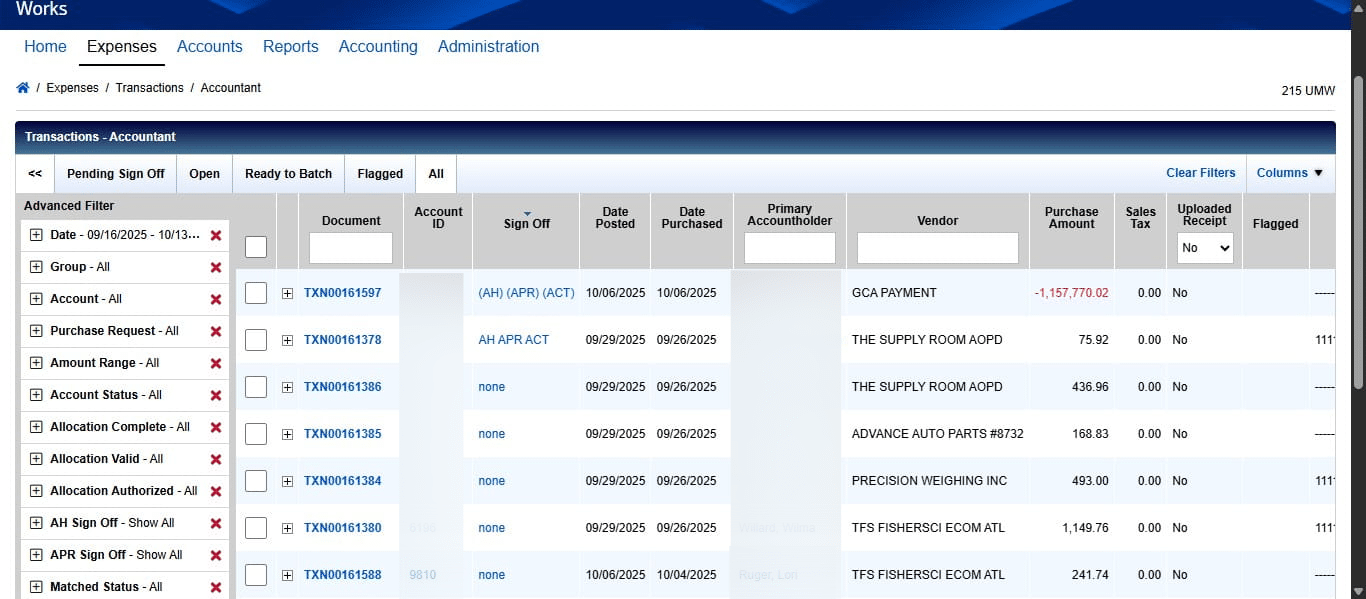Click the Vendor filter text box

pos(938,248)
